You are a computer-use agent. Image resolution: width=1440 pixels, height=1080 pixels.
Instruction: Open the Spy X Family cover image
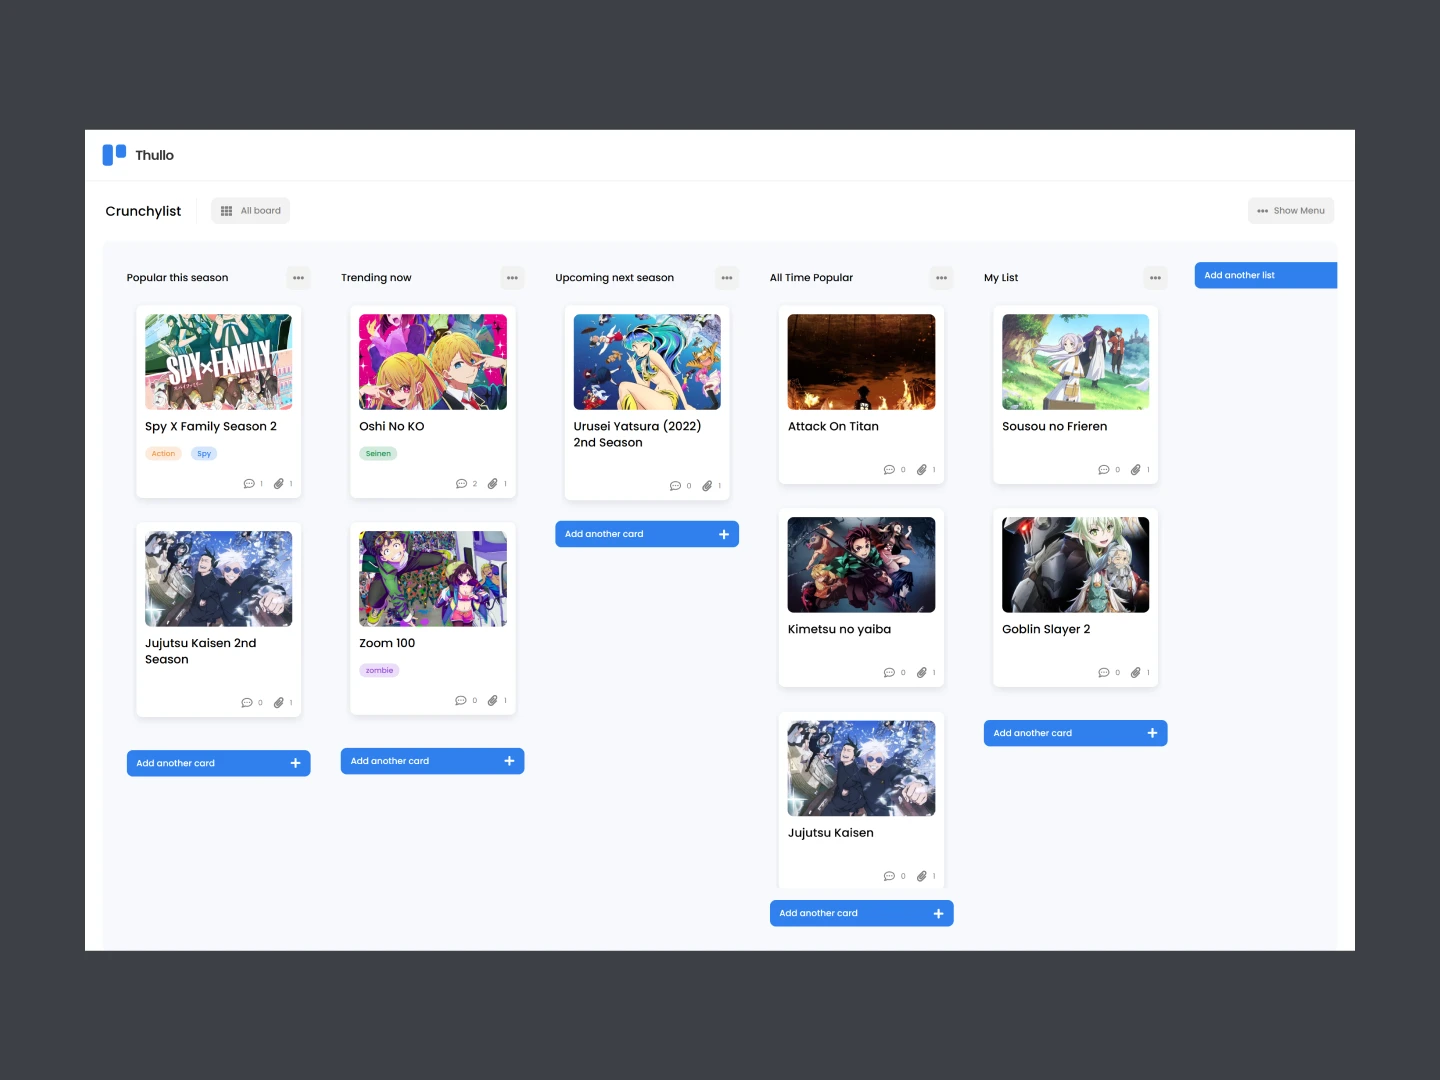click(x=218, y=362)
